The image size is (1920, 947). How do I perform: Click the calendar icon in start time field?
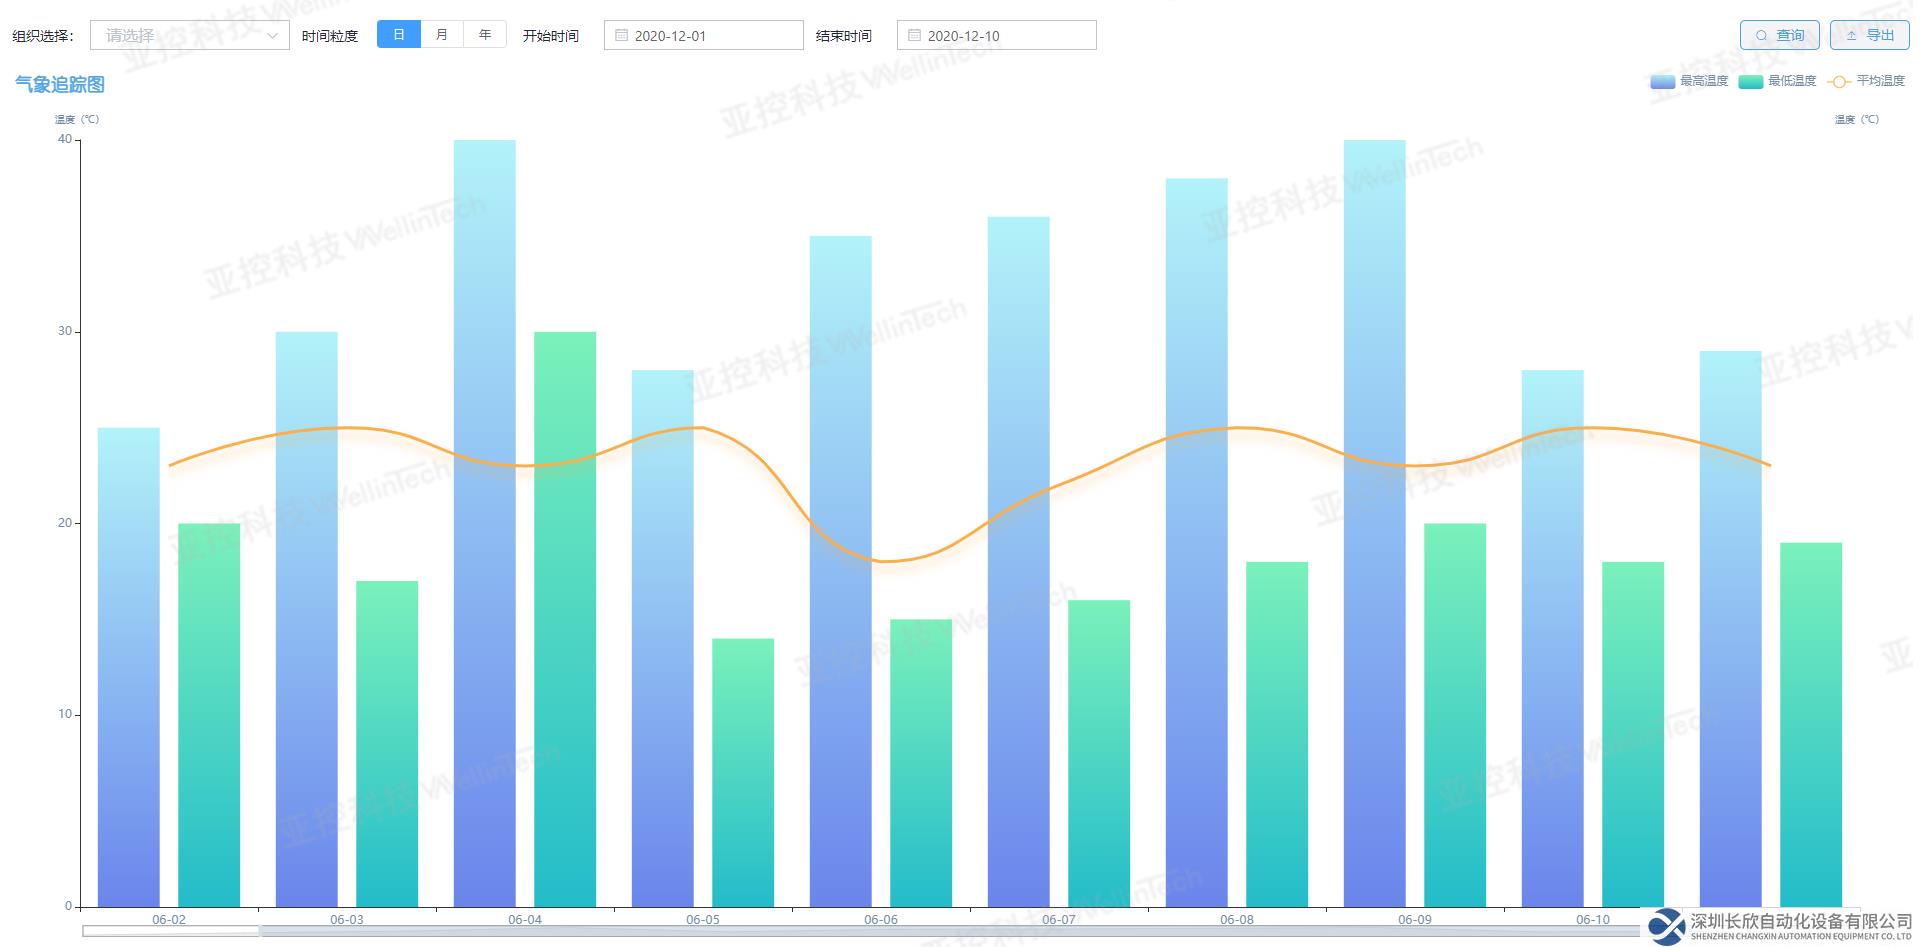(621, 36)
